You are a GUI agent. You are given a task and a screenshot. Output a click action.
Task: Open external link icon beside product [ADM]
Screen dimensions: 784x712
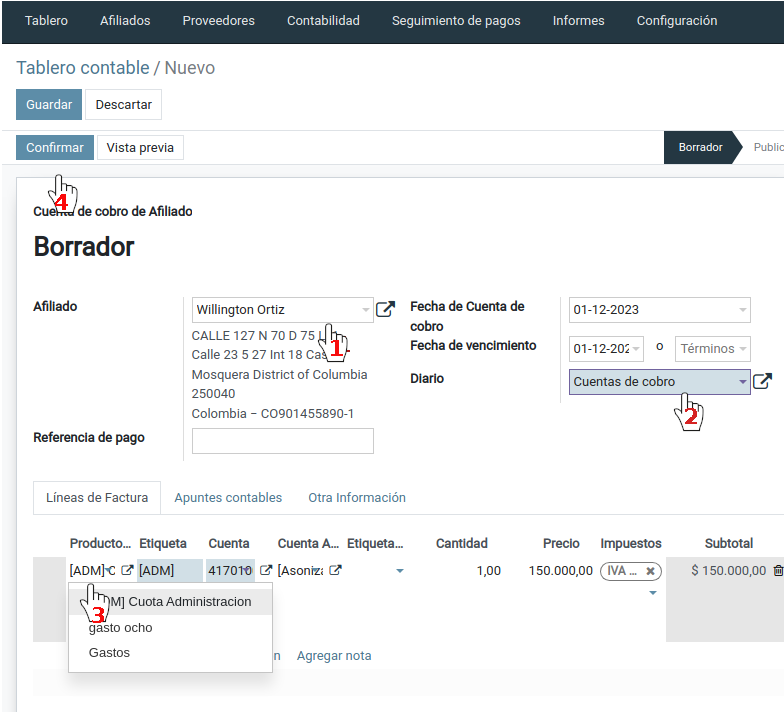127,570
